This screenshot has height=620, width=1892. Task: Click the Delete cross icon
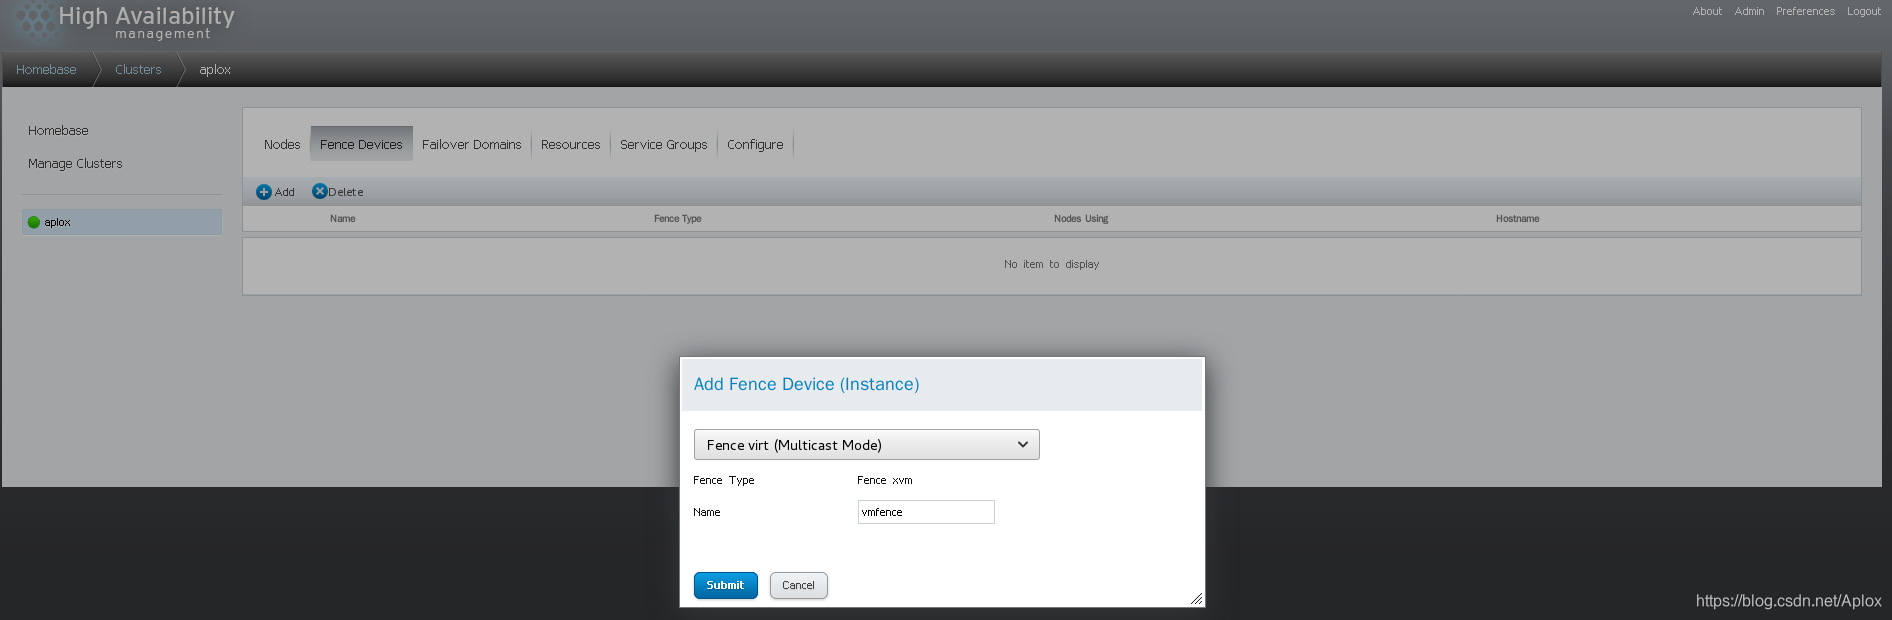coord(320,191)
